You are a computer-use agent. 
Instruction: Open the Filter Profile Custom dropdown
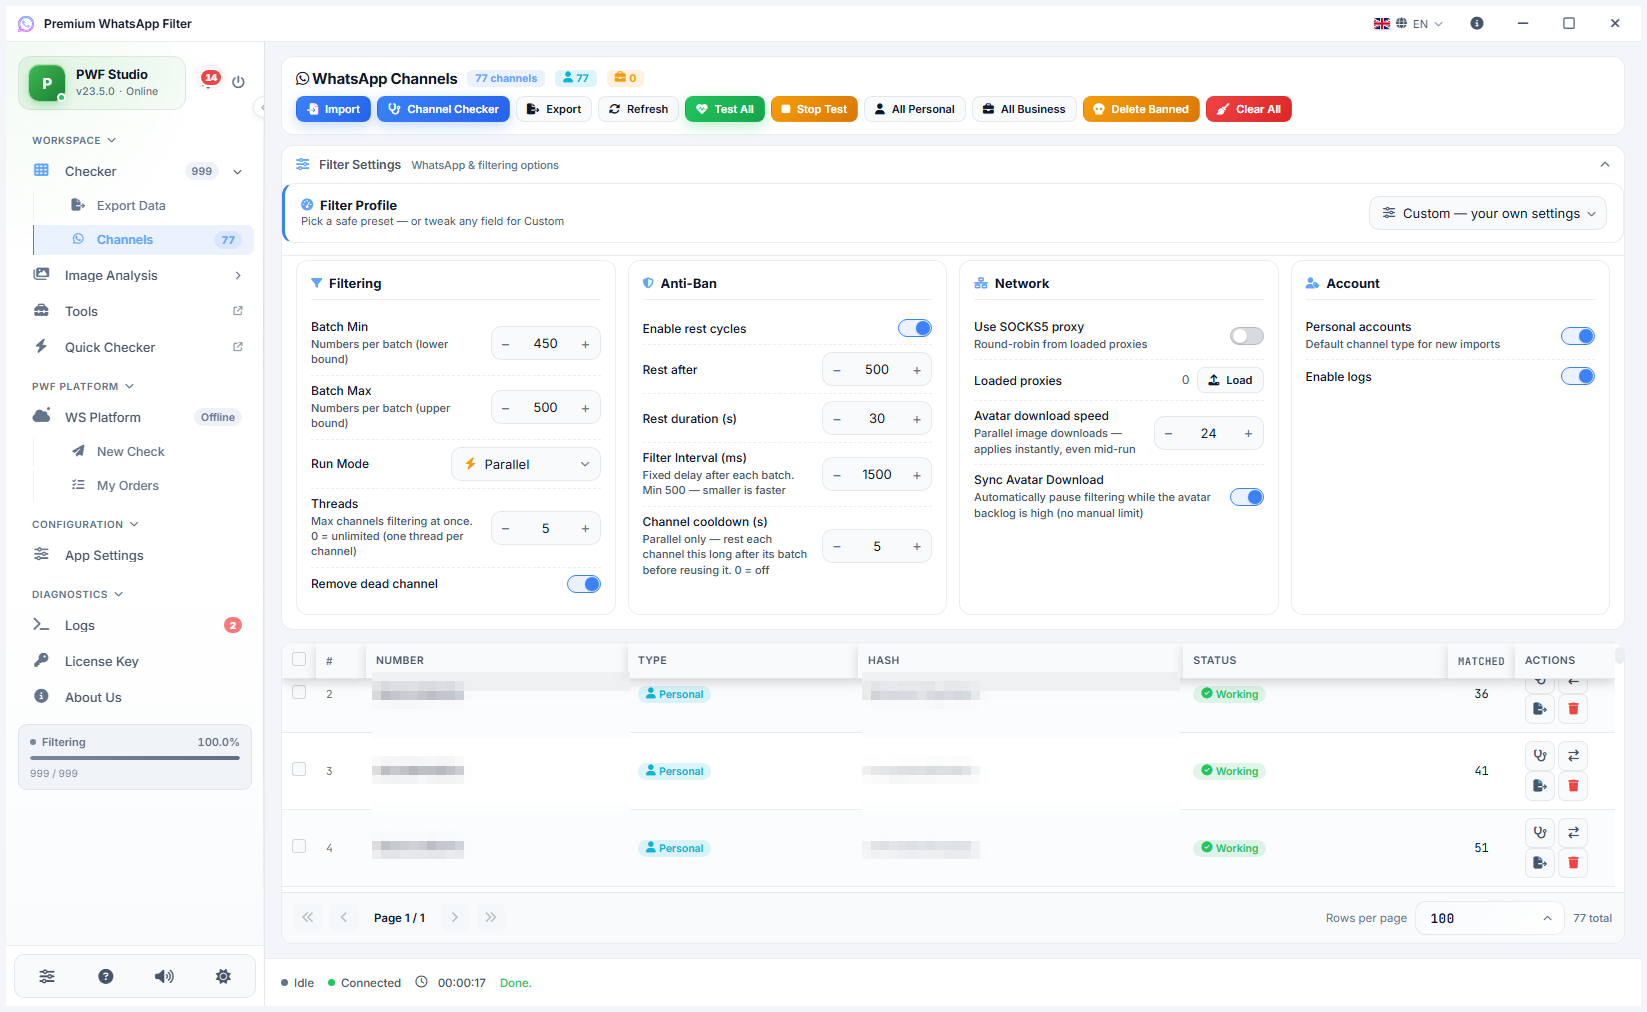click(1488, 213)
